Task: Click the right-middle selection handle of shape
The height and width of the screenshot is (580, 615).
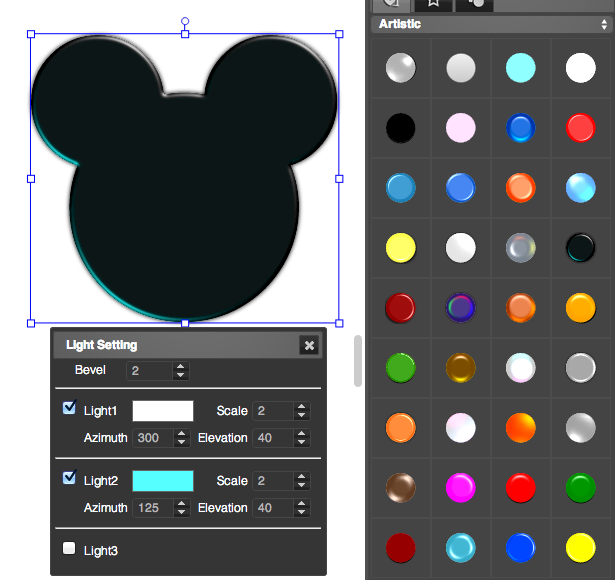Action: click(339, 179)
